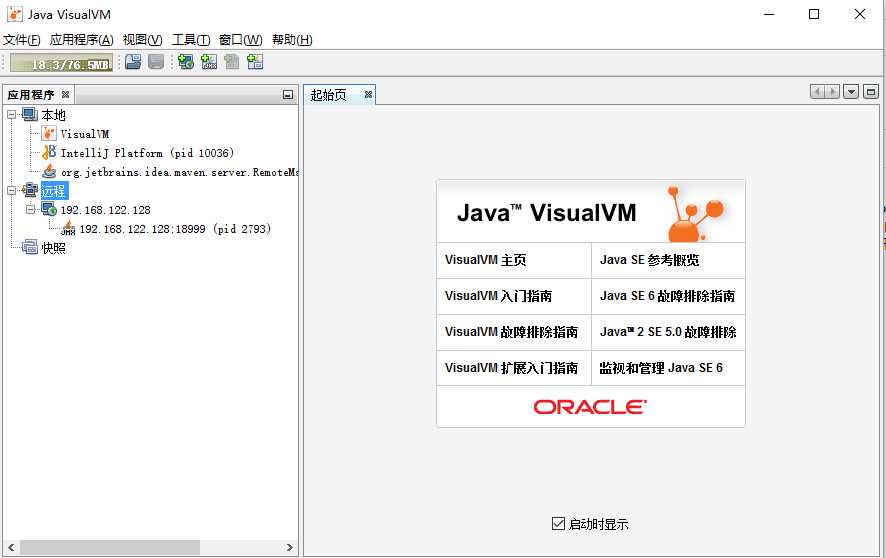Click the VisualVM application icon in tree

49,134
